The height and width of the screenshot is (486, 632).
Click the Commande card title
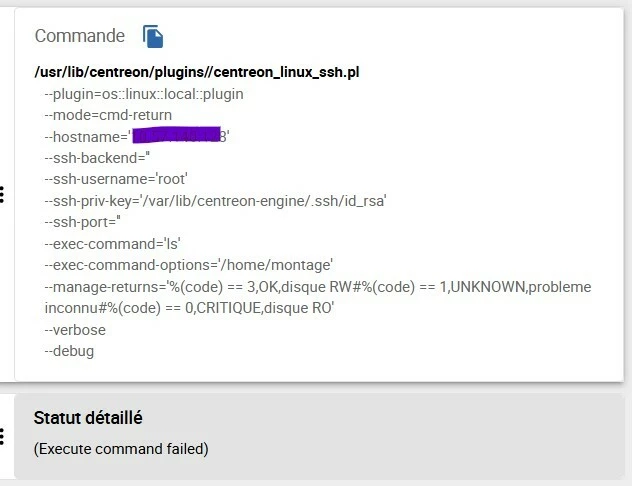click(80, 36)
